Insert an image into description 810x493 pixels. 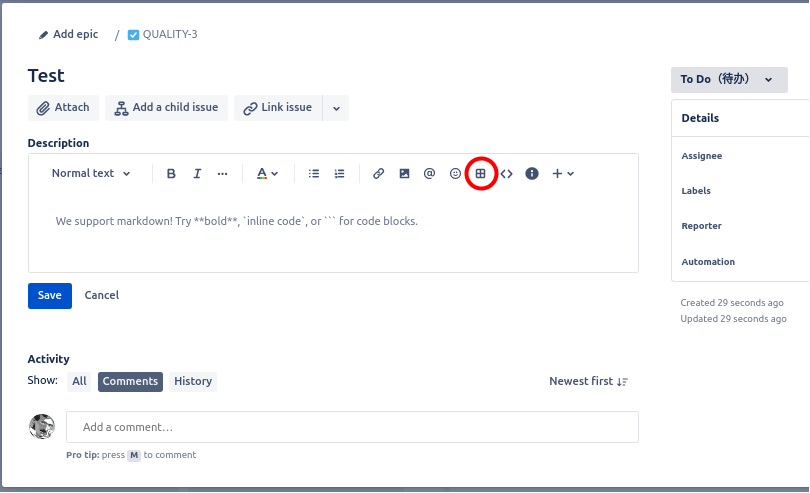[404, 174]
